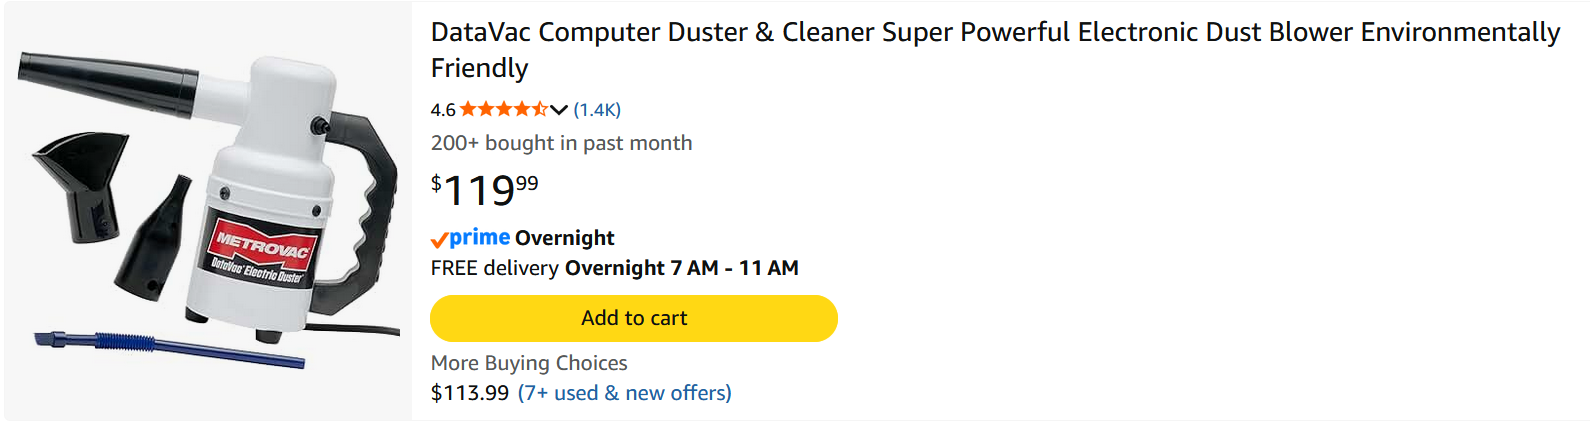
Task: View the 7+ used & new offers
Action: point(624,393)
